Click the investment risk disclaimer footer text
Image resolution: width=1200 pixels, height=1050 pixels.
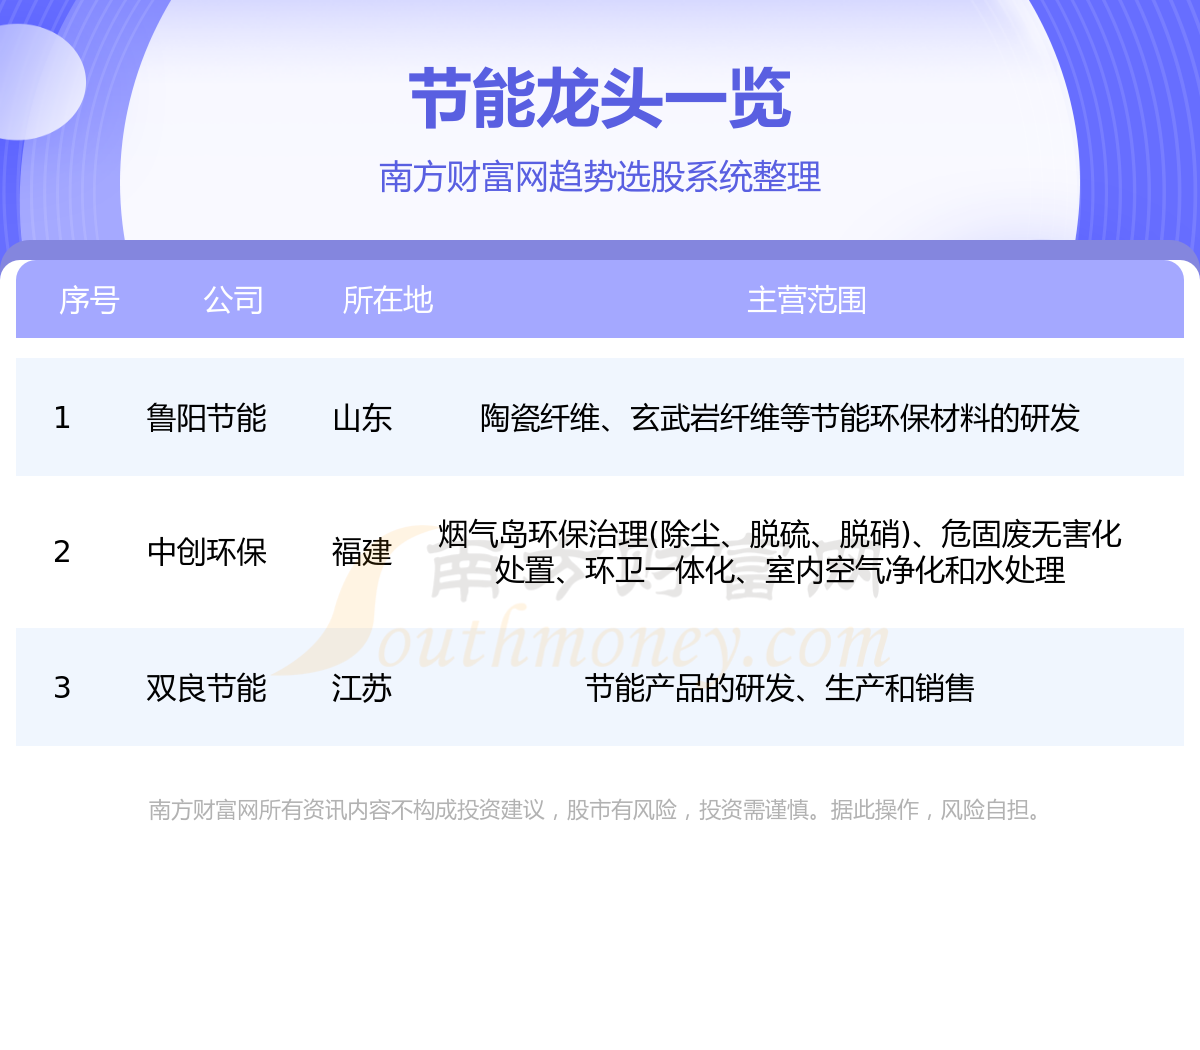tap(598, 810)
